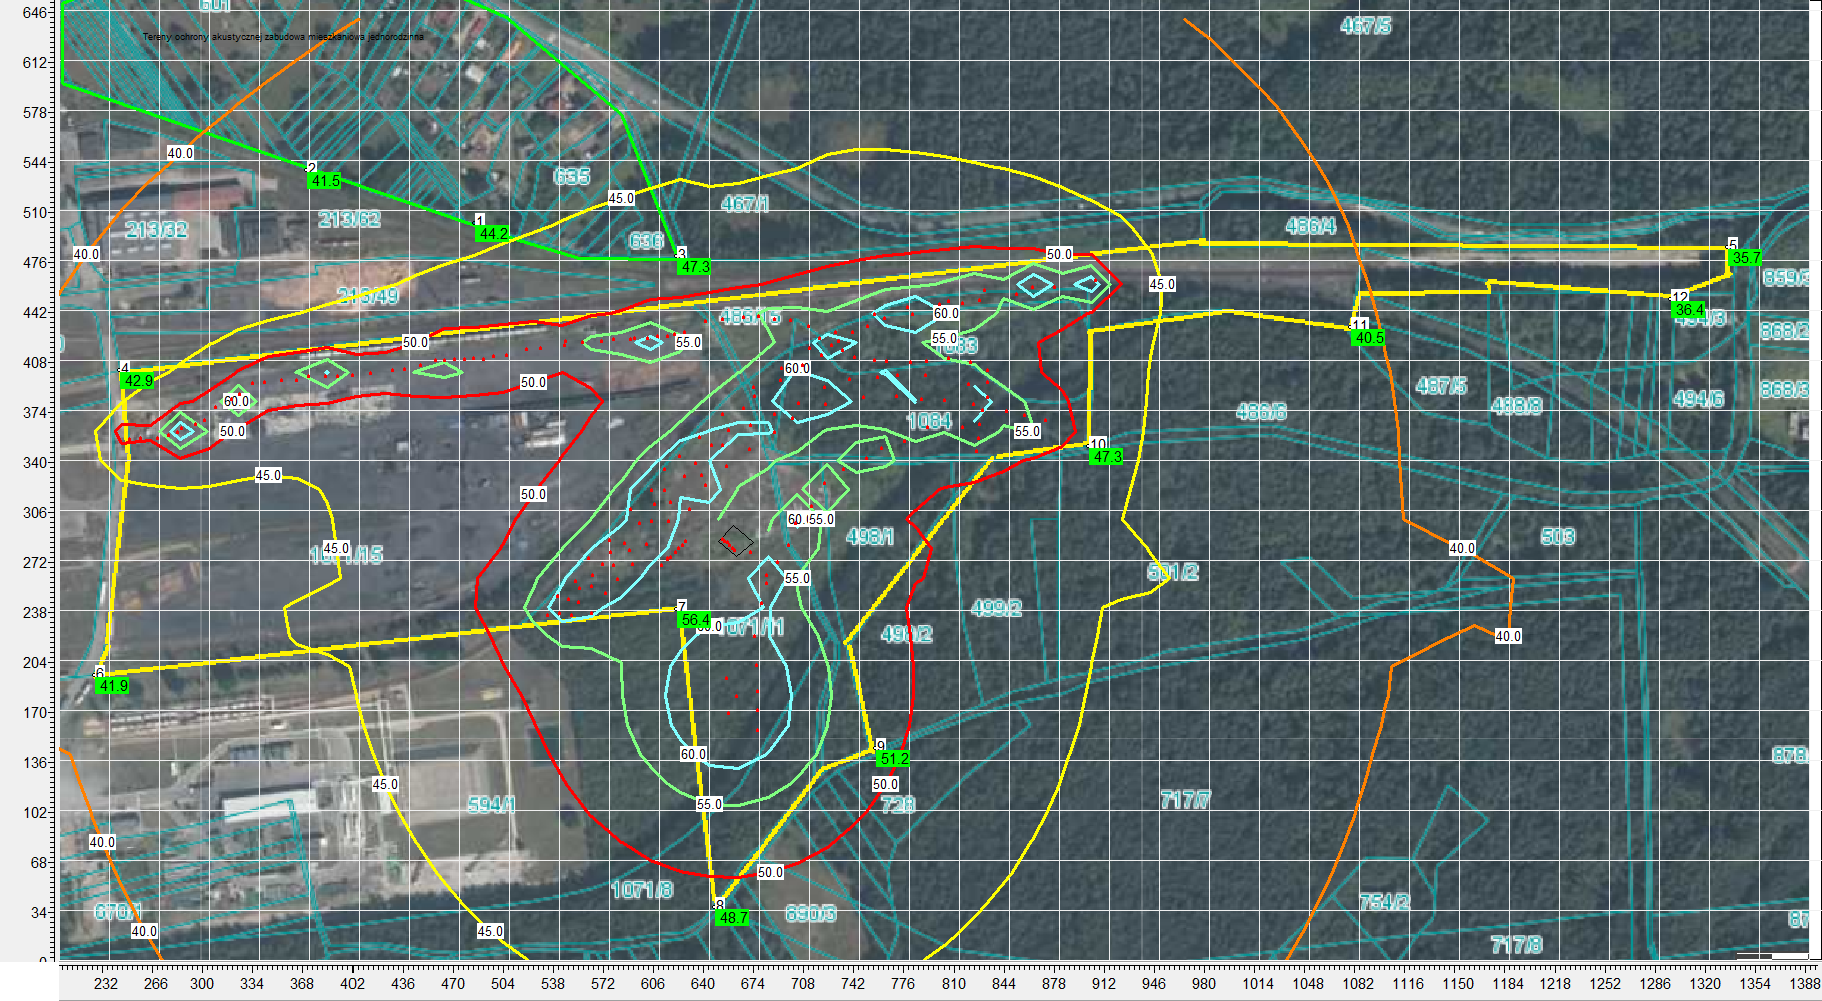Click the parcel label 717/7
Image resolution: width=1822 pixels, height=1001 pixels.
[x=1185, y=800]
